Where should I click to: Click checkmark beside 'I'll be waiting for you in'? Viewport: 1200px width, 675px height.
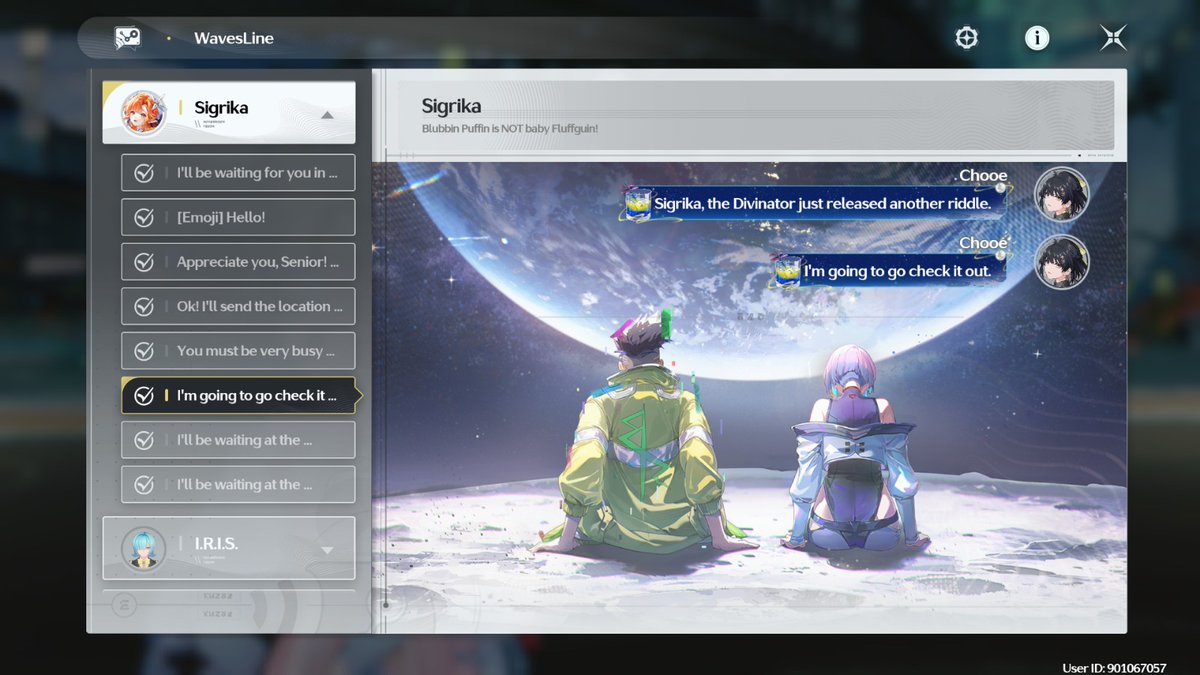[x=144, y=173]
